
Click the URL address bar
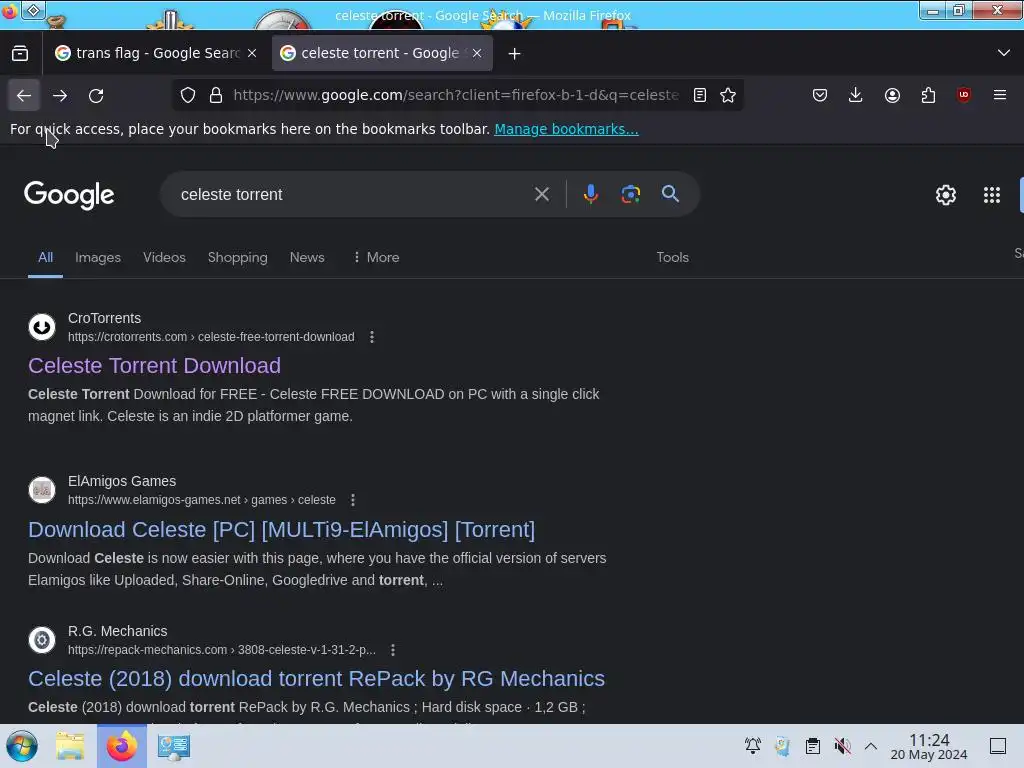[456, 95]
